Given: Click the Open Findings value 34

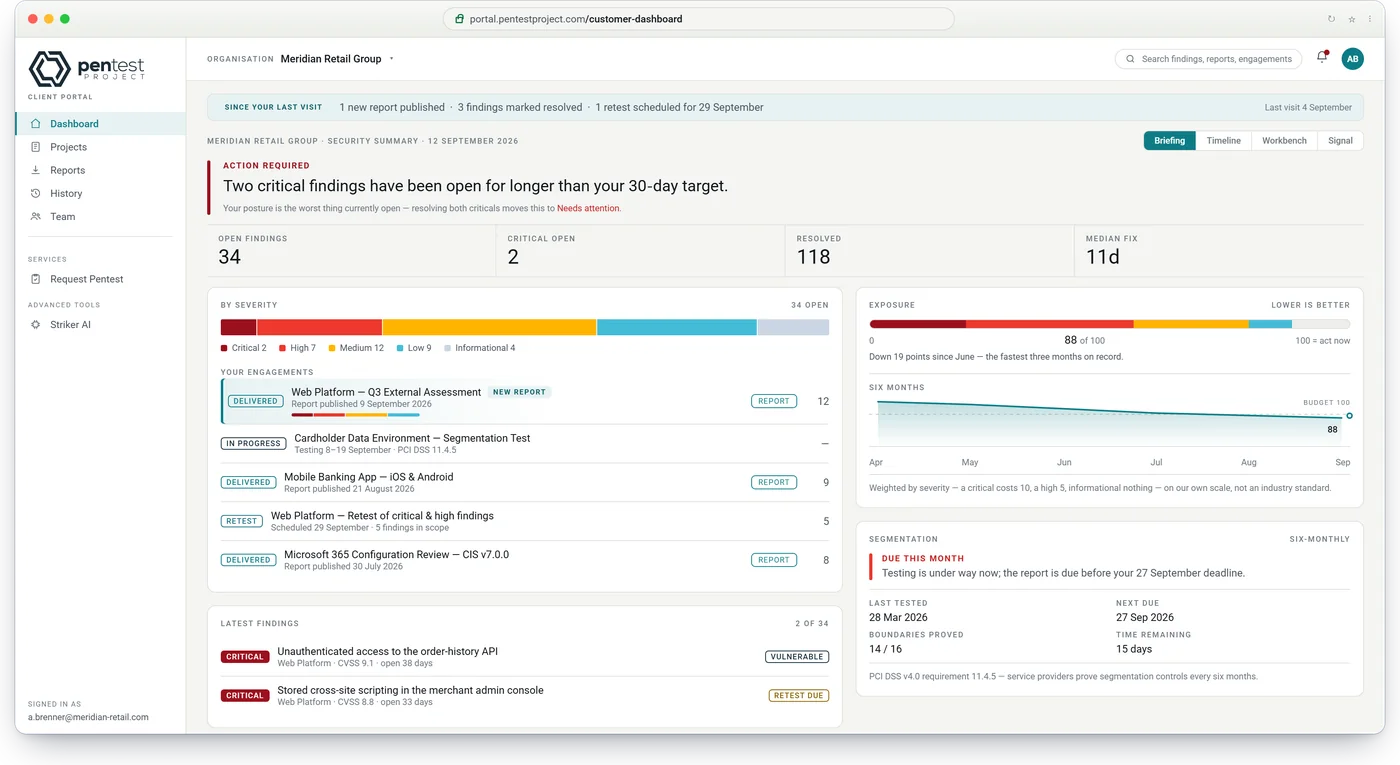Looking at the screenshot, I should coord(230,257).
